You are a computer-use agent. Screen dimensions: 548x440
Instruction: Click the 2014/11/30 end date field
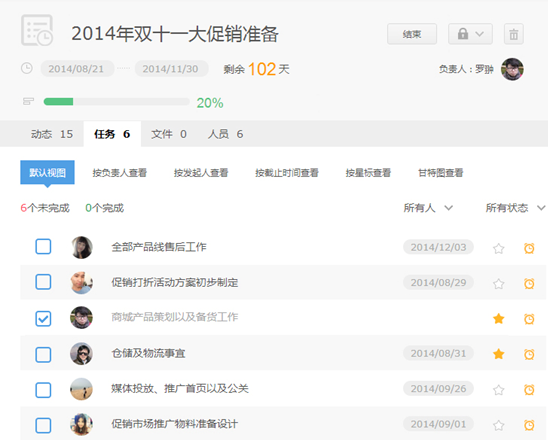[x=171, y=68]
